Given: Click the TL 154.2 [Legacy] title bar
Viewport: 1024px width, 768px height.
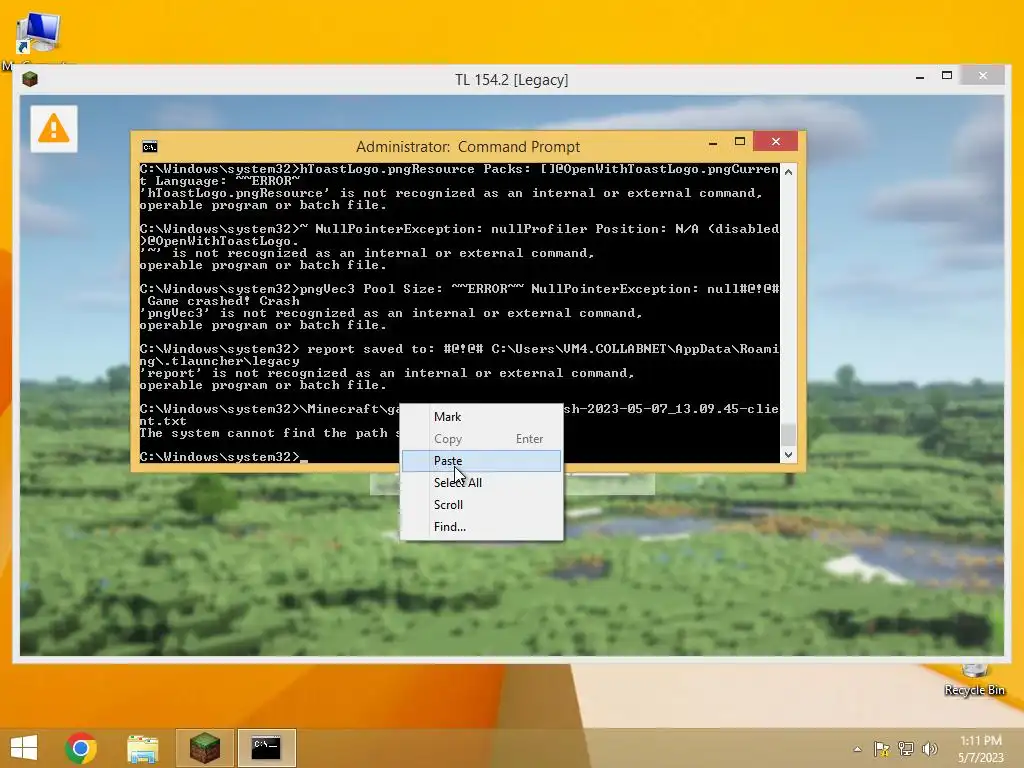Looking at the screenshot, I should pos(511,80).
